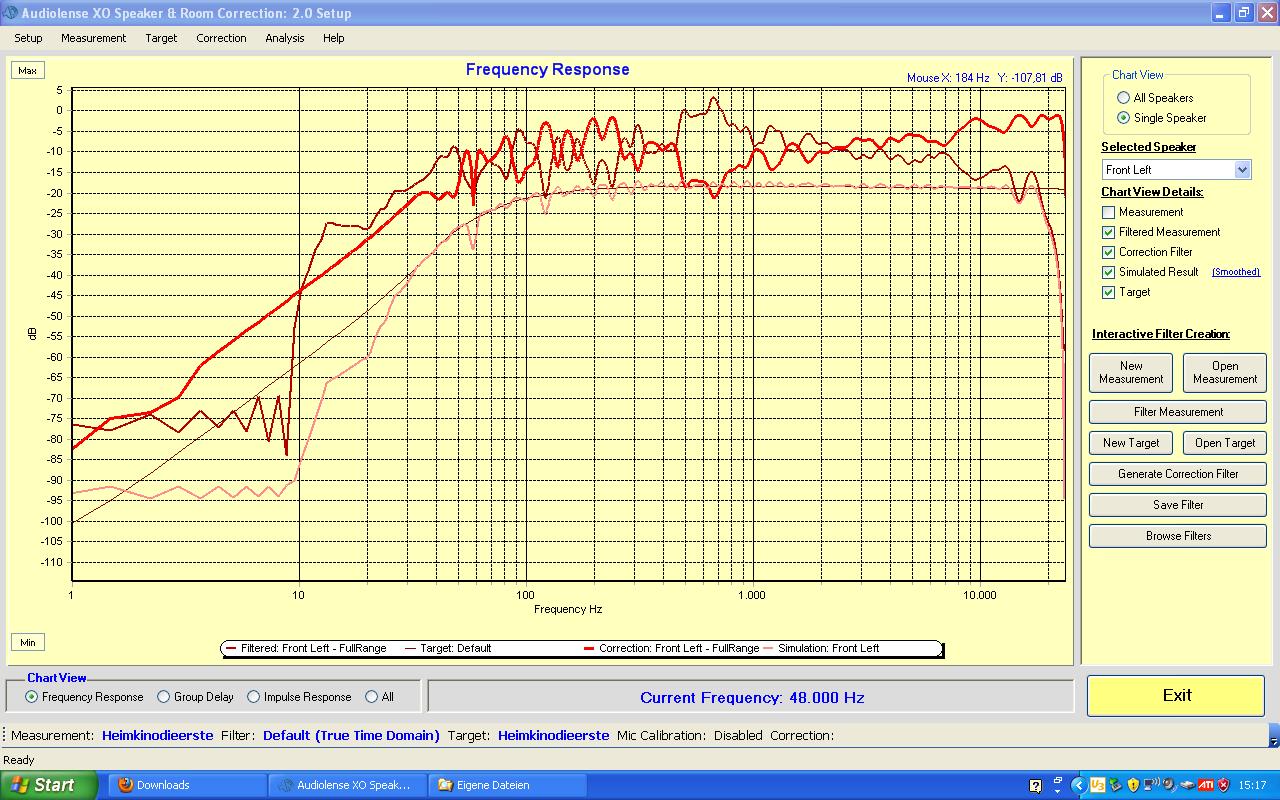1280x800 pixels.
Task: Click the wireless network tray icon
Action: [x=1151, y=785]
